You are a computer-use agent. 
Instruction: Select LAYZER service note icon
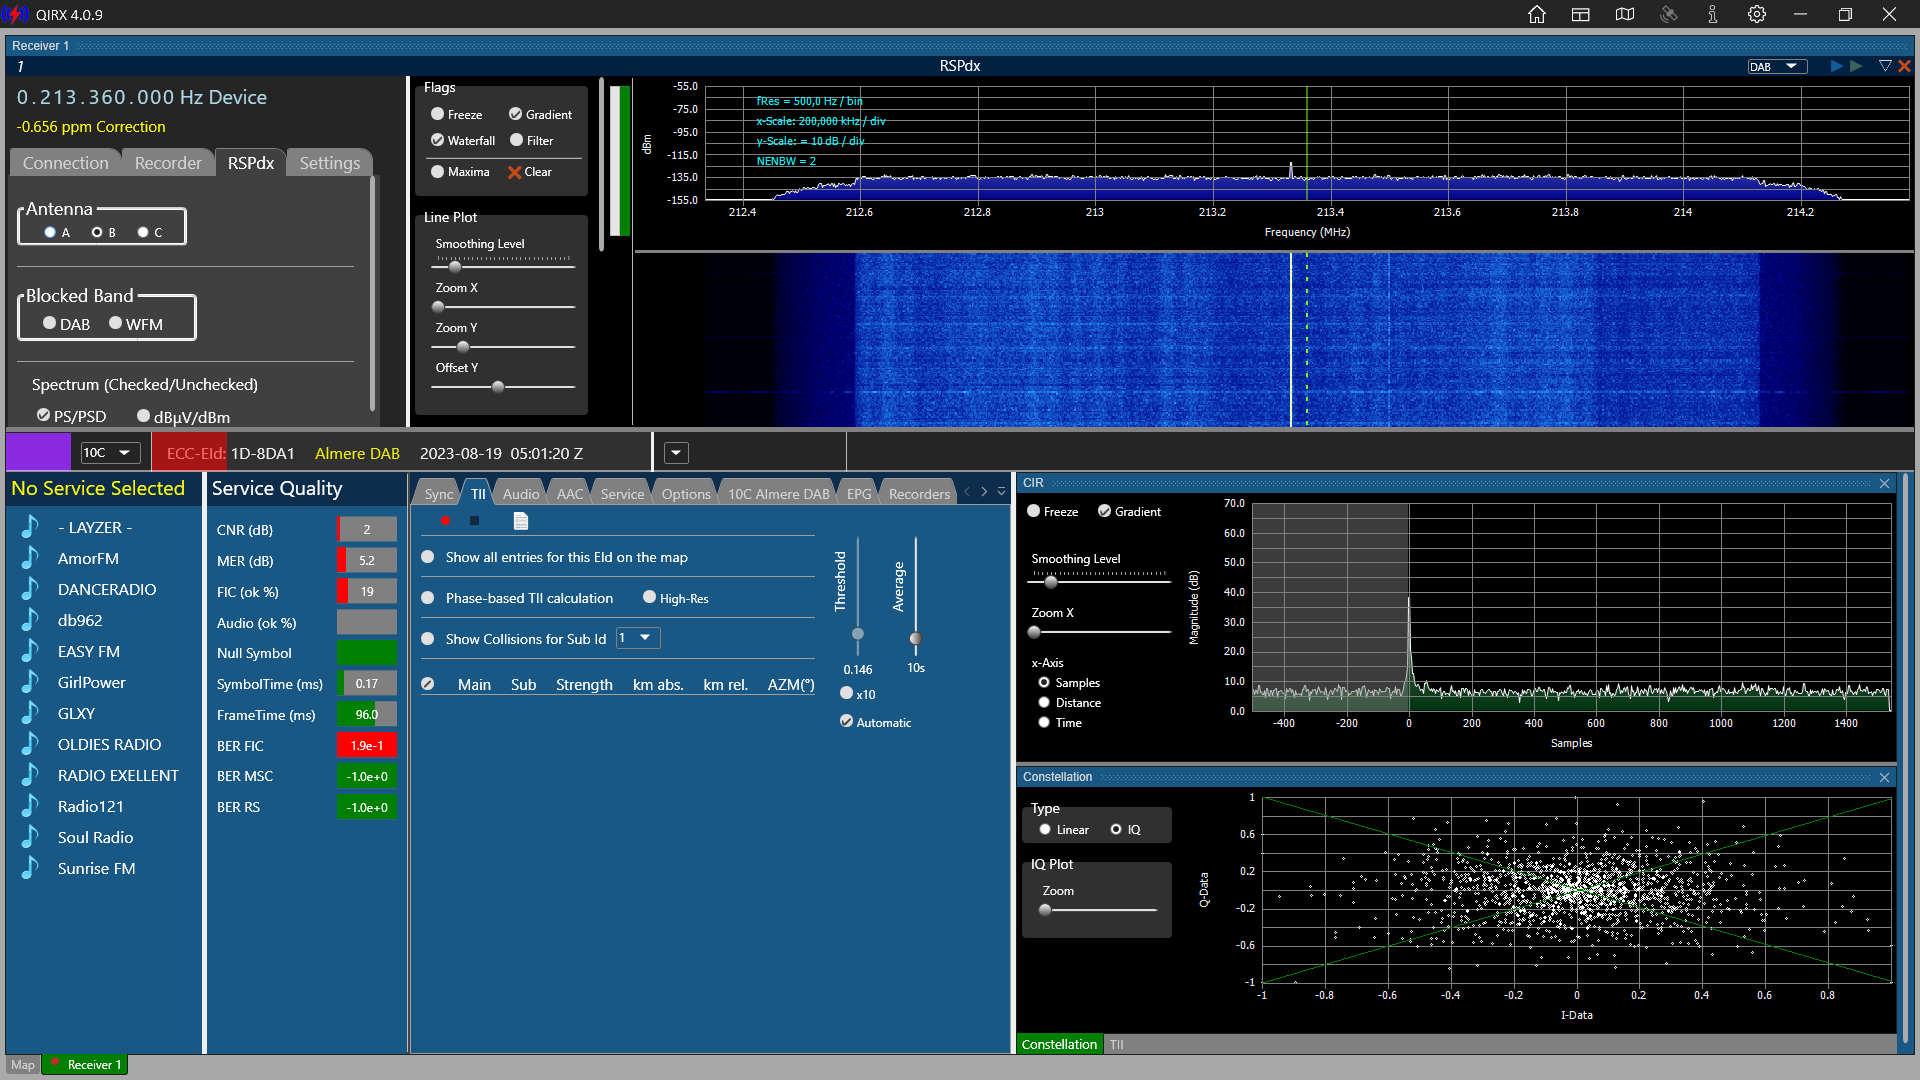click(30, 526)
